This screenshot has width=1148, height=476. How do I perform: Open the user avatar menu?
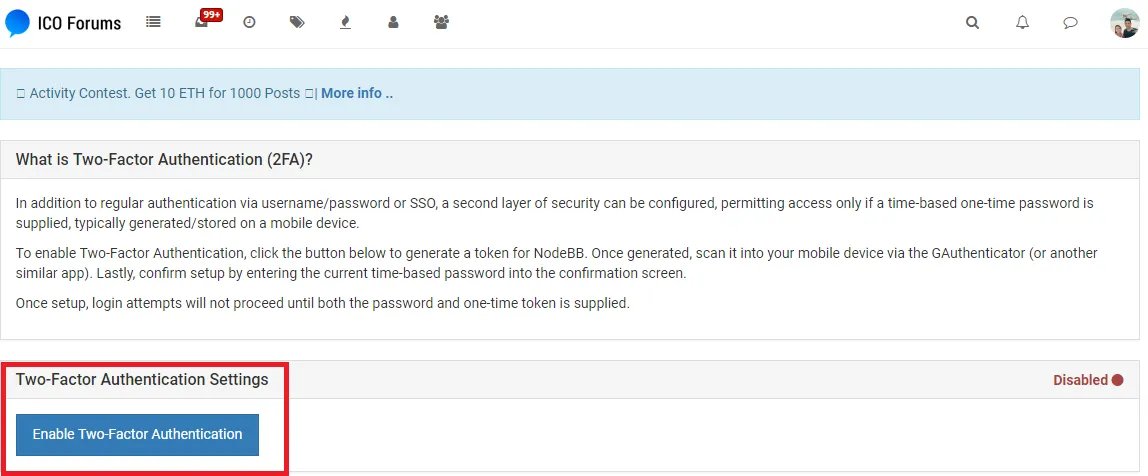pos(1125,23)
